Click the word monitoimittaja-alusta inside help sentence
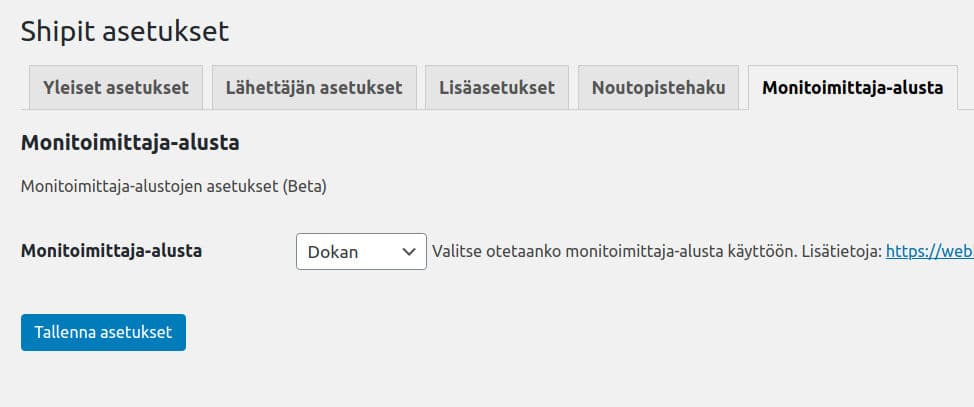The height and width of the screenshot is (407, 974). pyautogui.click(x=644, y=252)
